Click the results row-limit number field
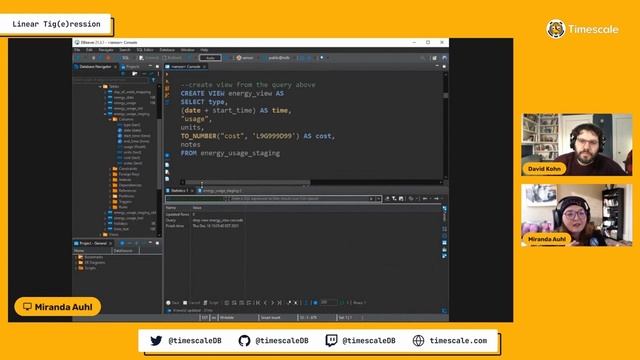The height and width of the screenshot is (360, 640). [x=328, y=302]
